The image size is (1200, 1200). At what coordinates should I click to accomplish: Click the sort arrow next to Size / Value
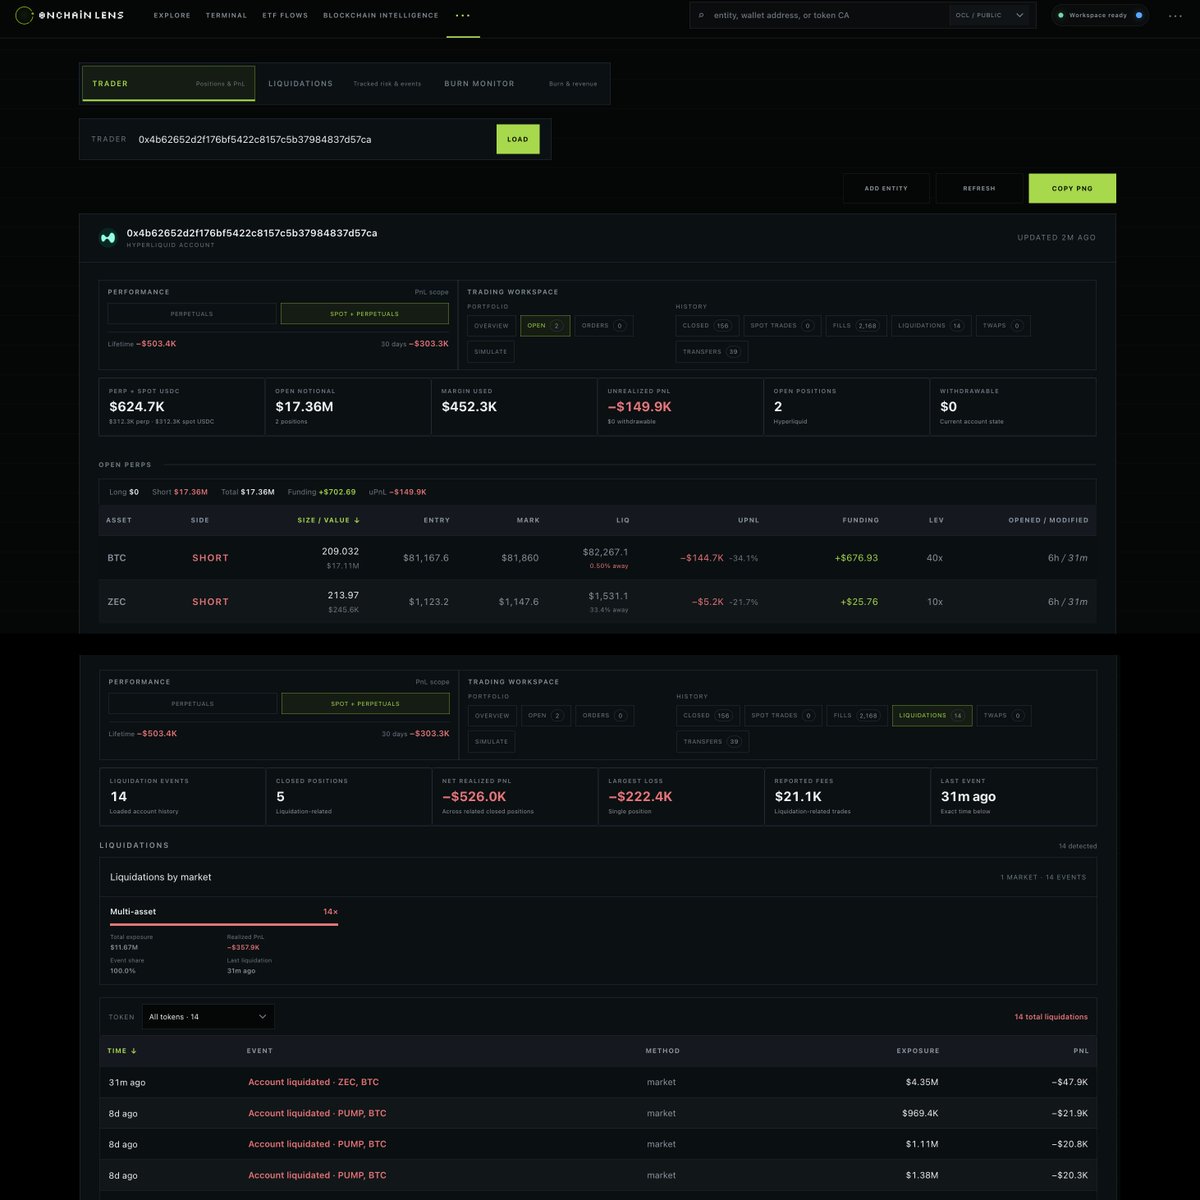point(357,520)
